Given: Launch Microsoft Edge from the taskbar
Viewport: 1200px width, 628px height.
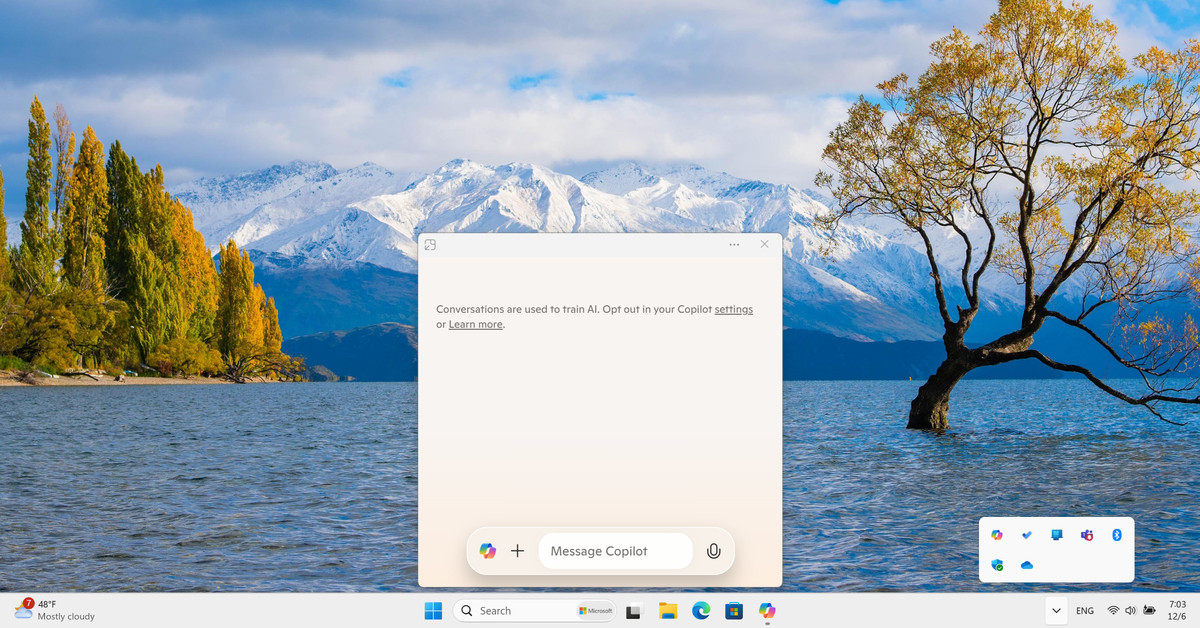Looking at the screenshot, I should (x=701, y=610).
